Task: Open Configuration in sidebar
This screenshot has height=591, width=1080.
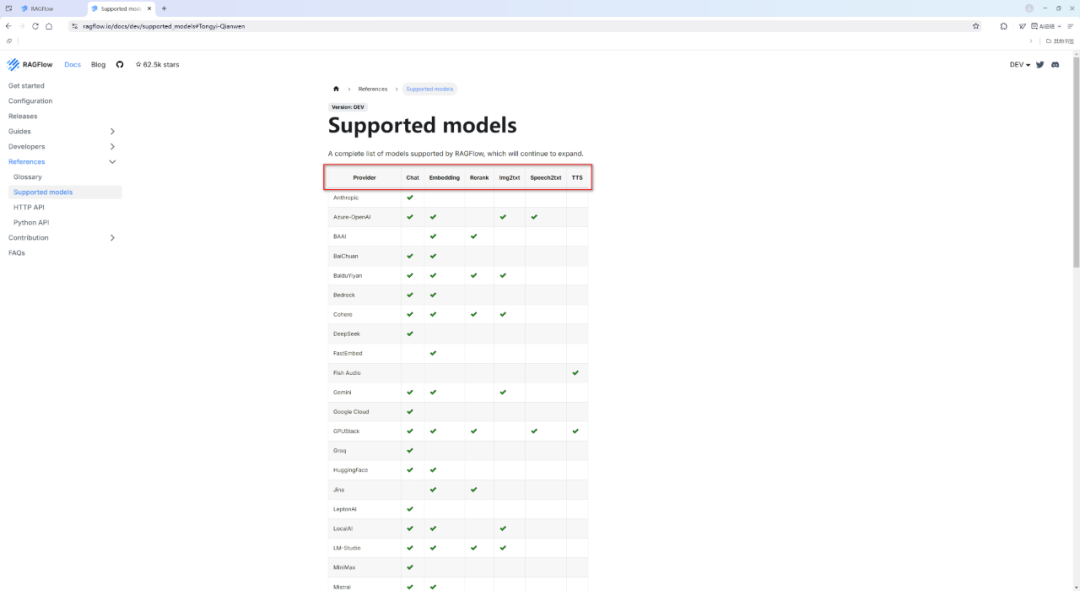Action: click(x=30, y=101)
